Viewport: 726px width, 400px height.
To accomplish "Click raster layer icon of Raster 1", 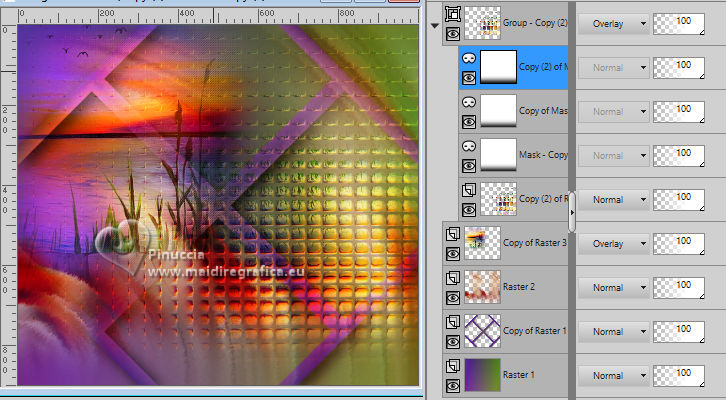I will 453,366.
